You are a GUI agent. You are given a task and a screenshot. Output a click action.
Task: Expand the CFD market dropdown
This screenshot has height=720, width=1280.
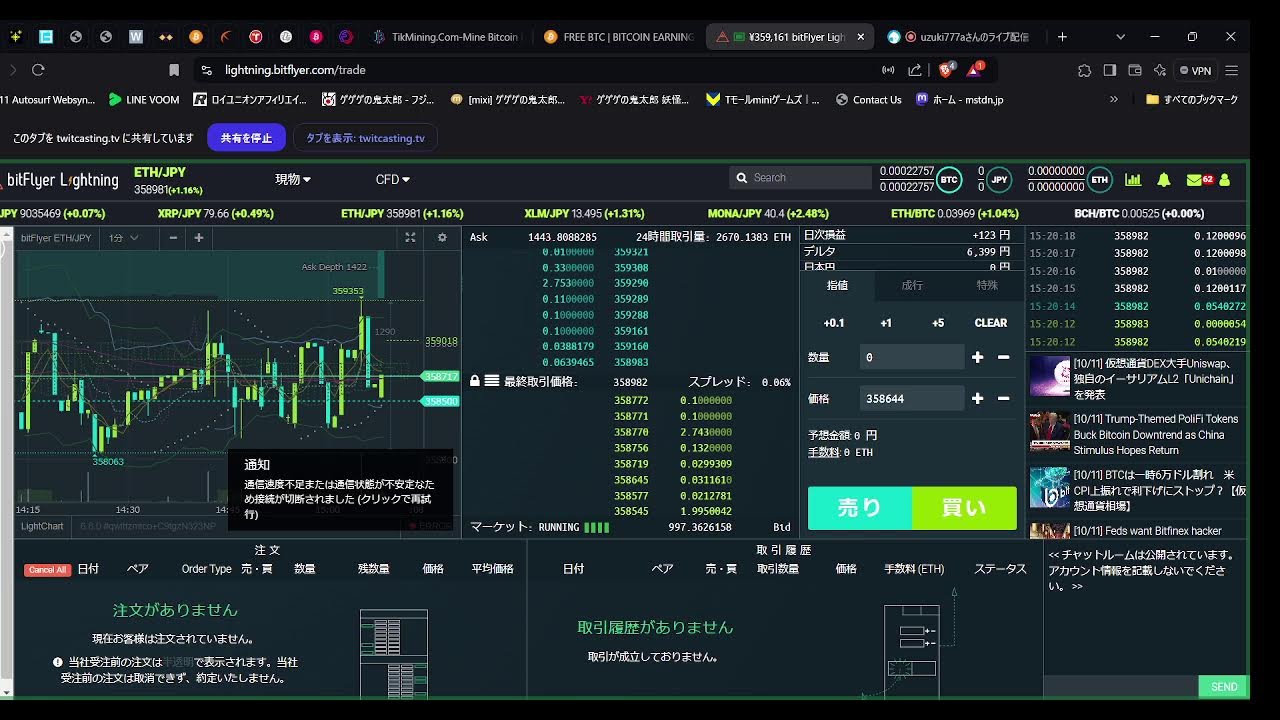[x=393, y=180]
